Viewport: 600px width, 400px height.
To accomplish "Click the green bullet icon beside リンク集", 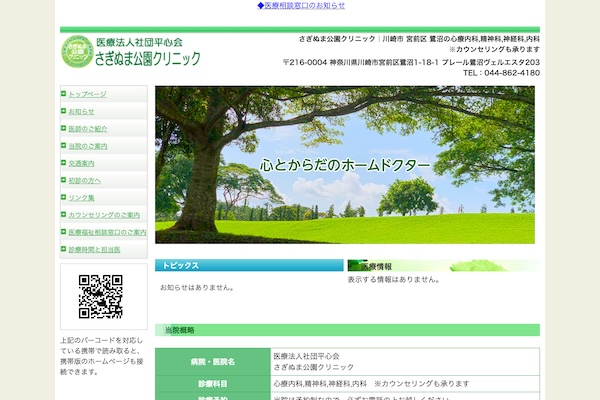I will click(x=64, y=197).
